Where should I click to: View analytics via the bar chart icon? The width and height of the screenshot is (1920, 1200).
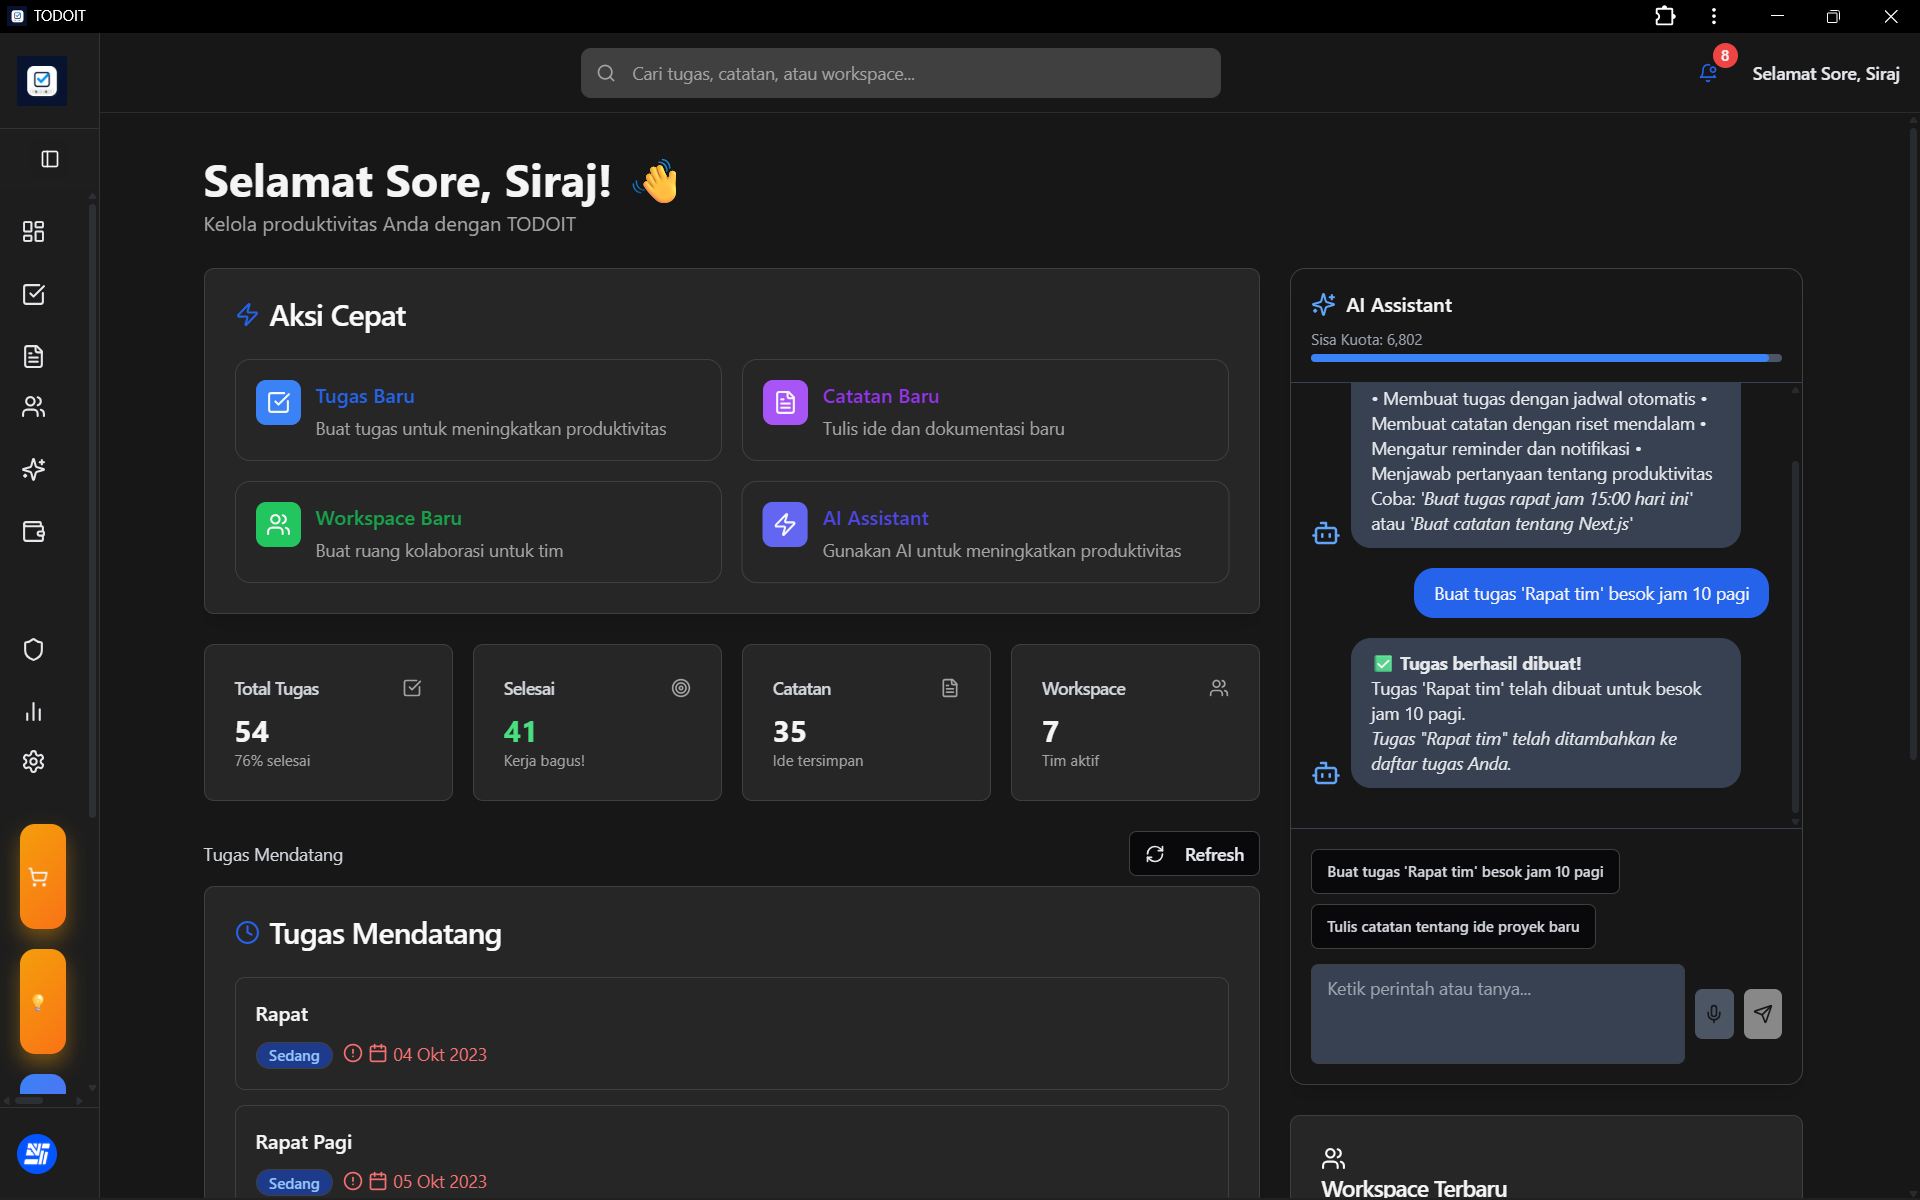34,711
